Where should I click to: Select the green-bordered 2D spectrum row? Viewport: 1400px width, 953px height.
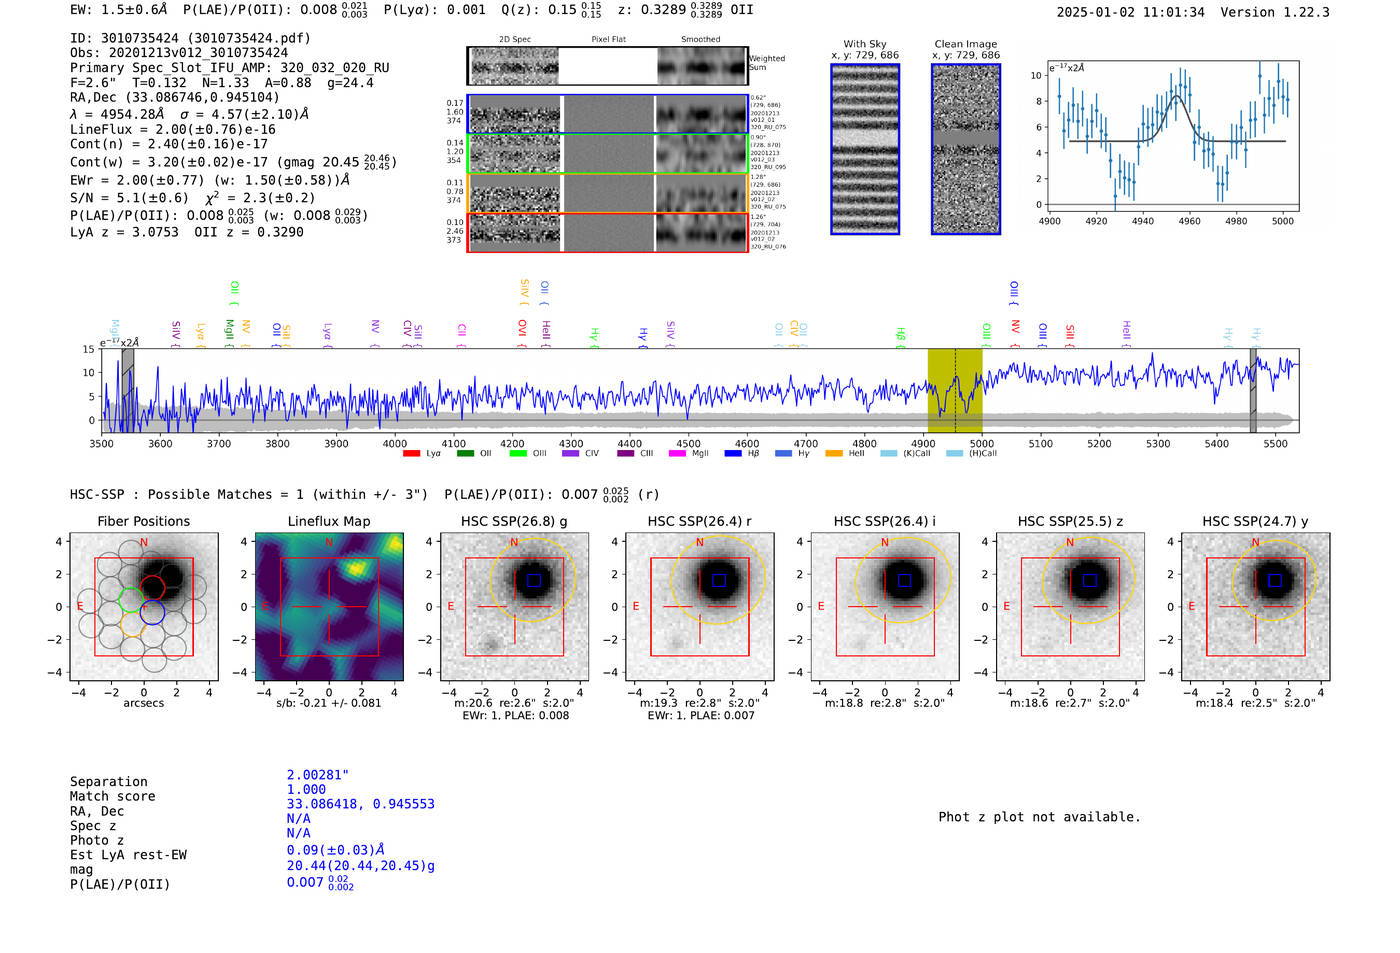(x=607, y=154)
